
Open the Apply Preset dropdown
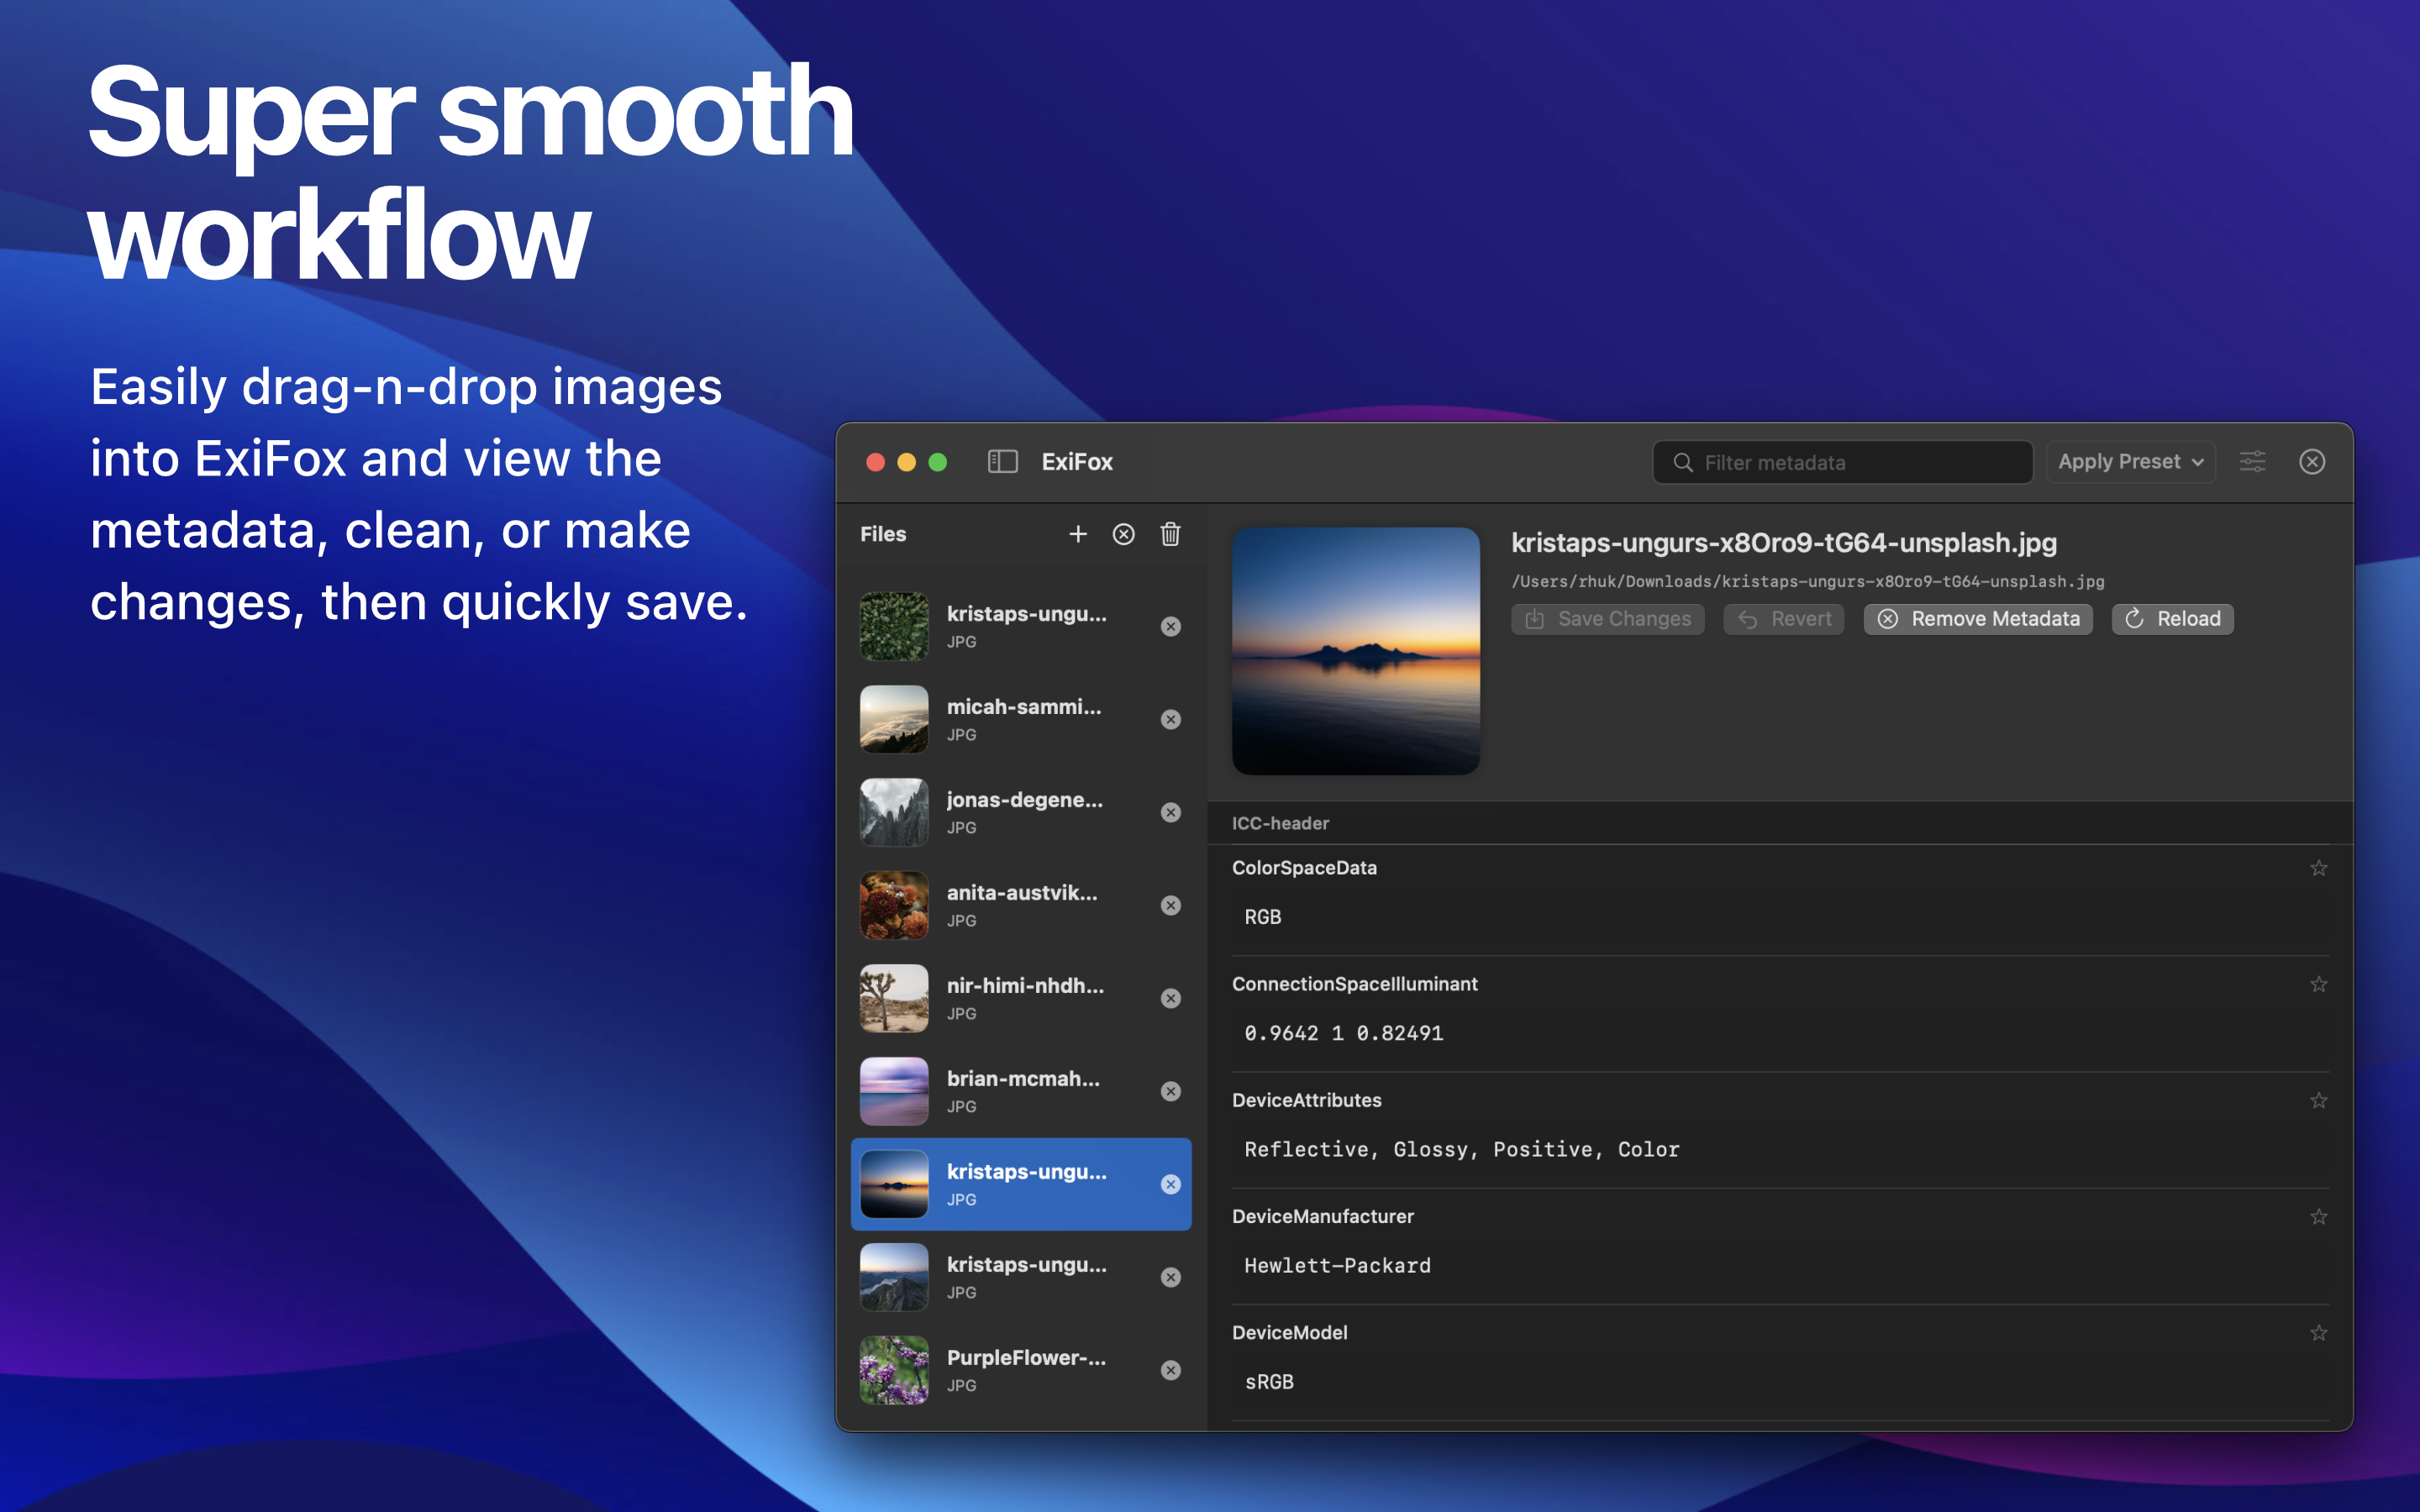[x=2130, y=462]
